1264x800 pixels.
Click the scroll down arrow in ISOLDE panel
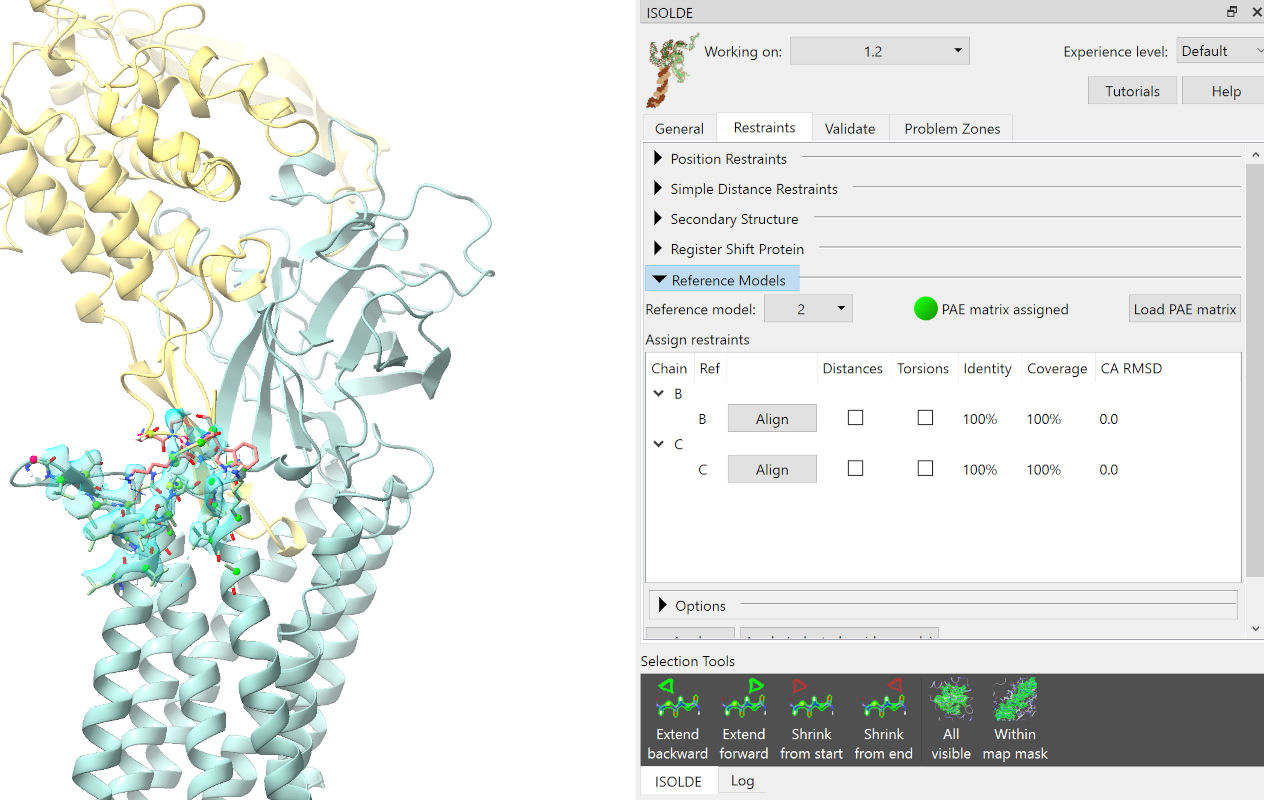click(x=1256, y=628)
